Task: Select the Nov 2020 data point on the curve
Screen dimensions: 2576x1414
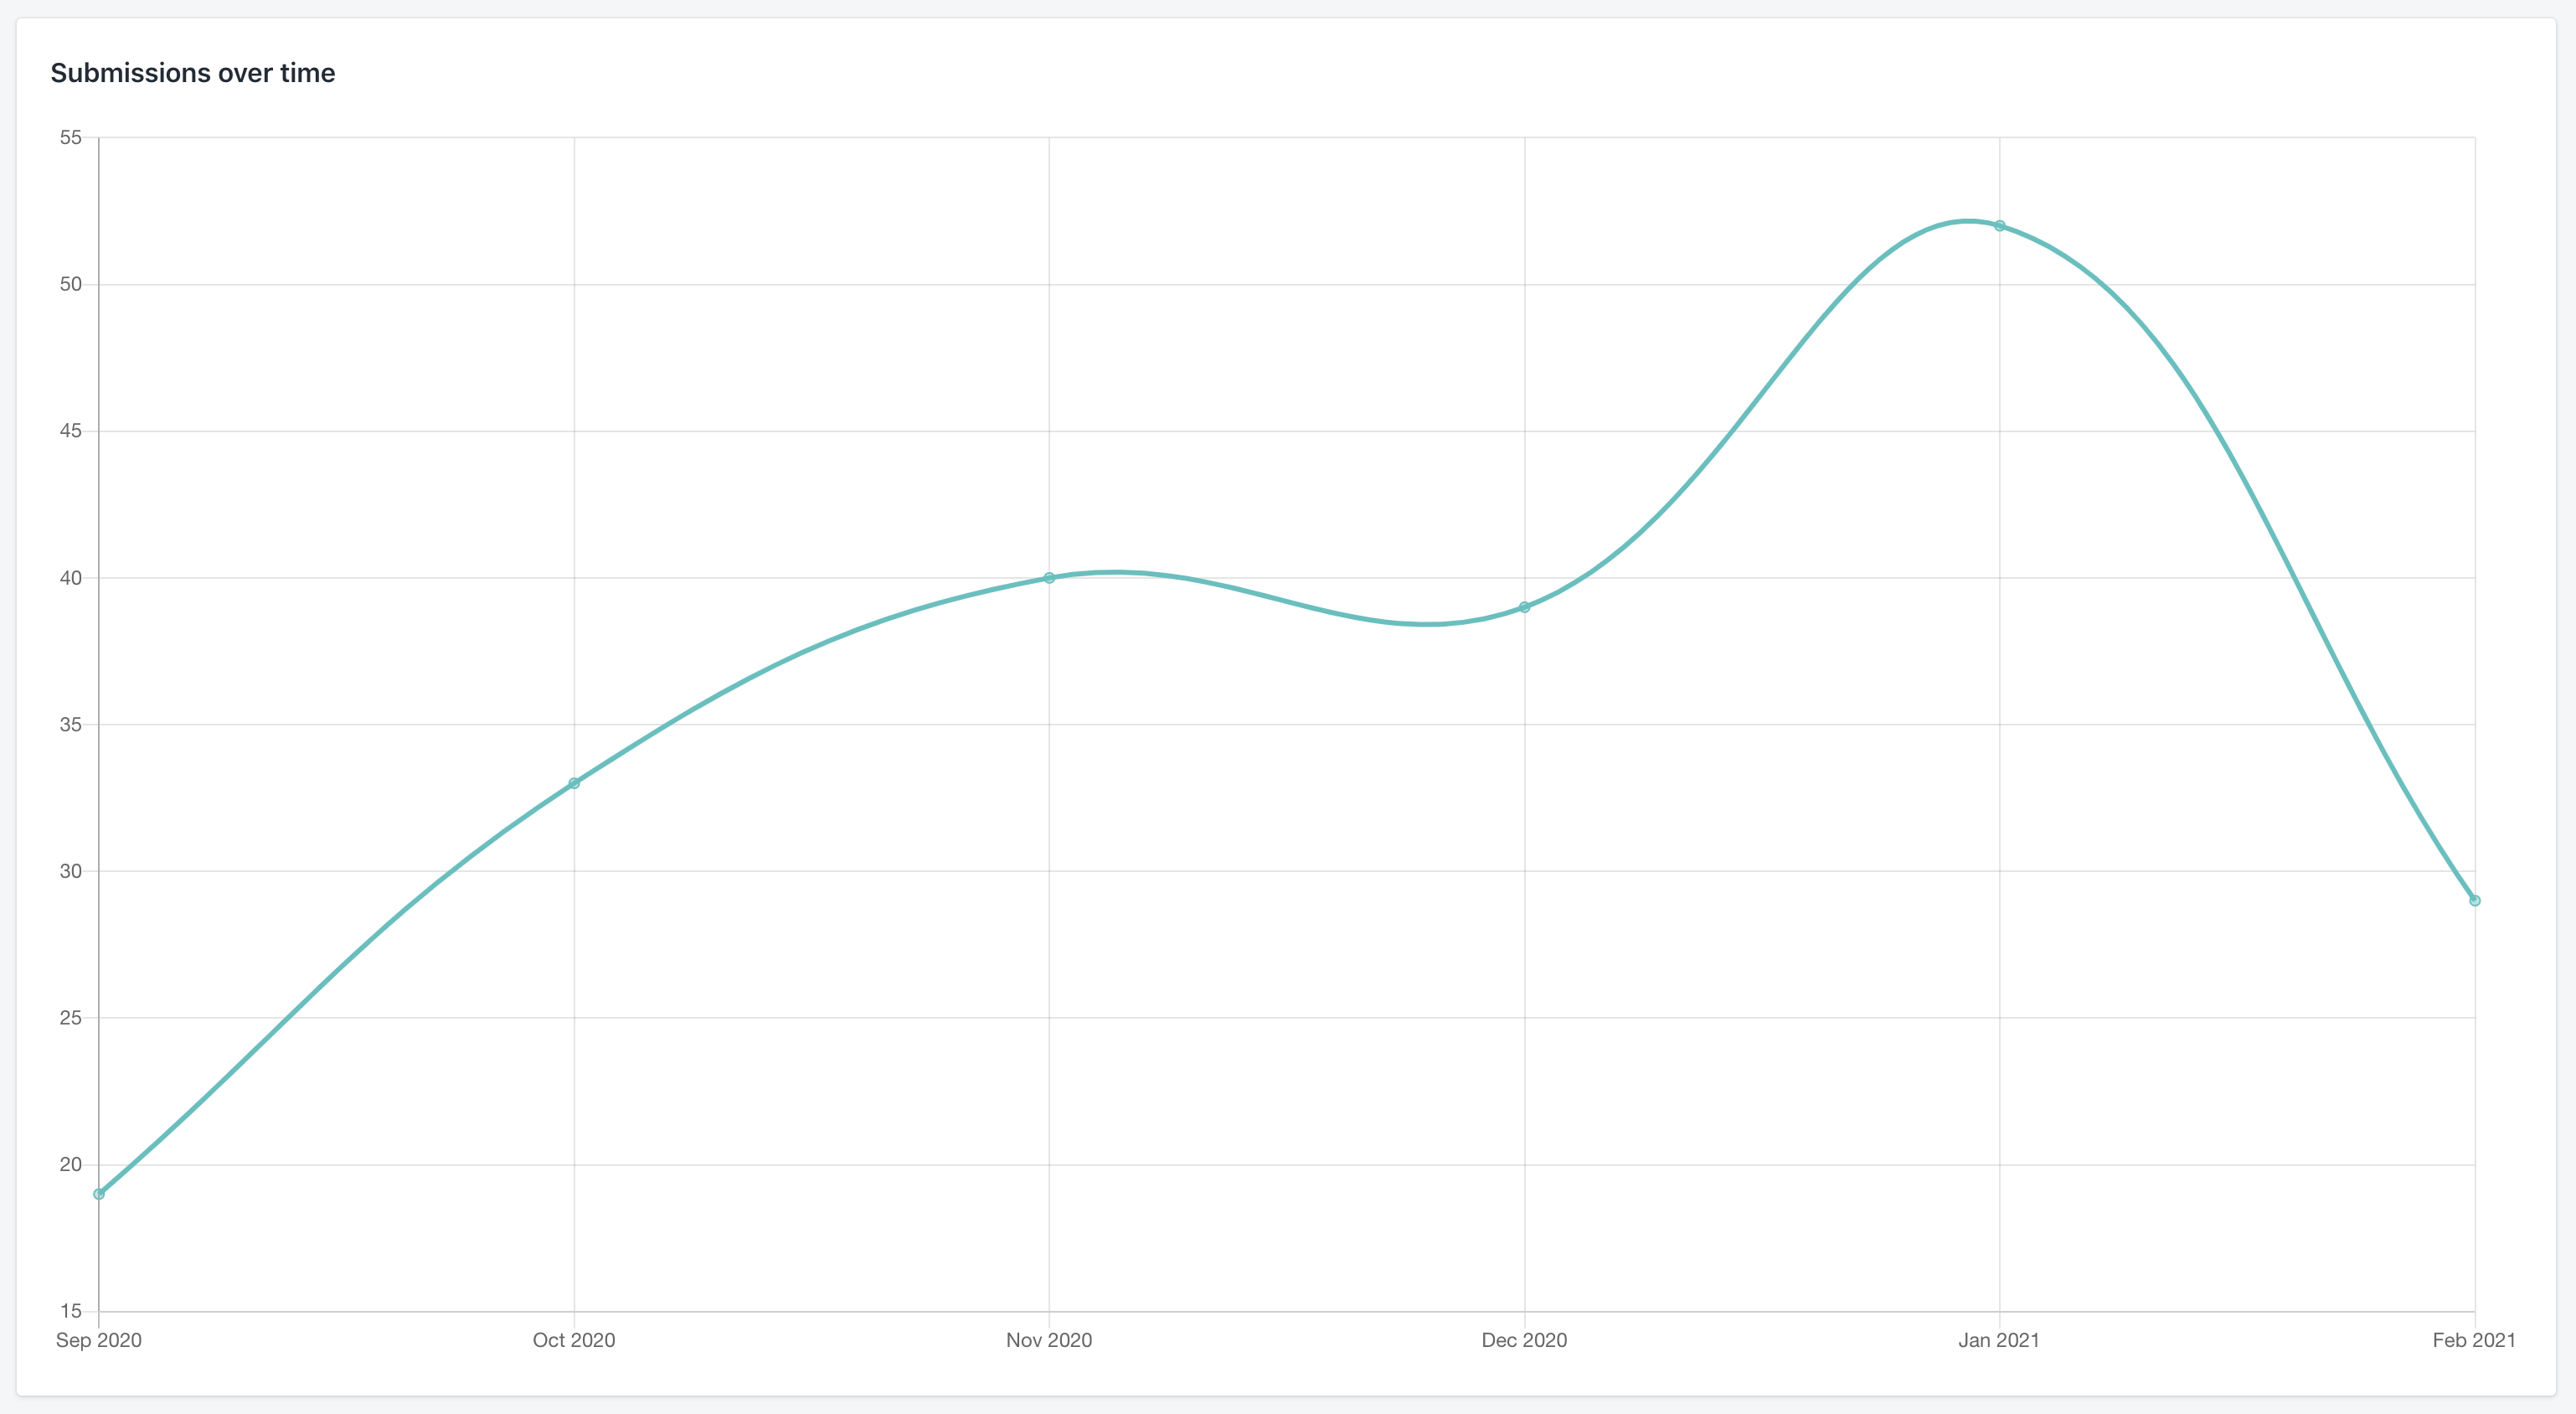Action: click(1049, 578)
